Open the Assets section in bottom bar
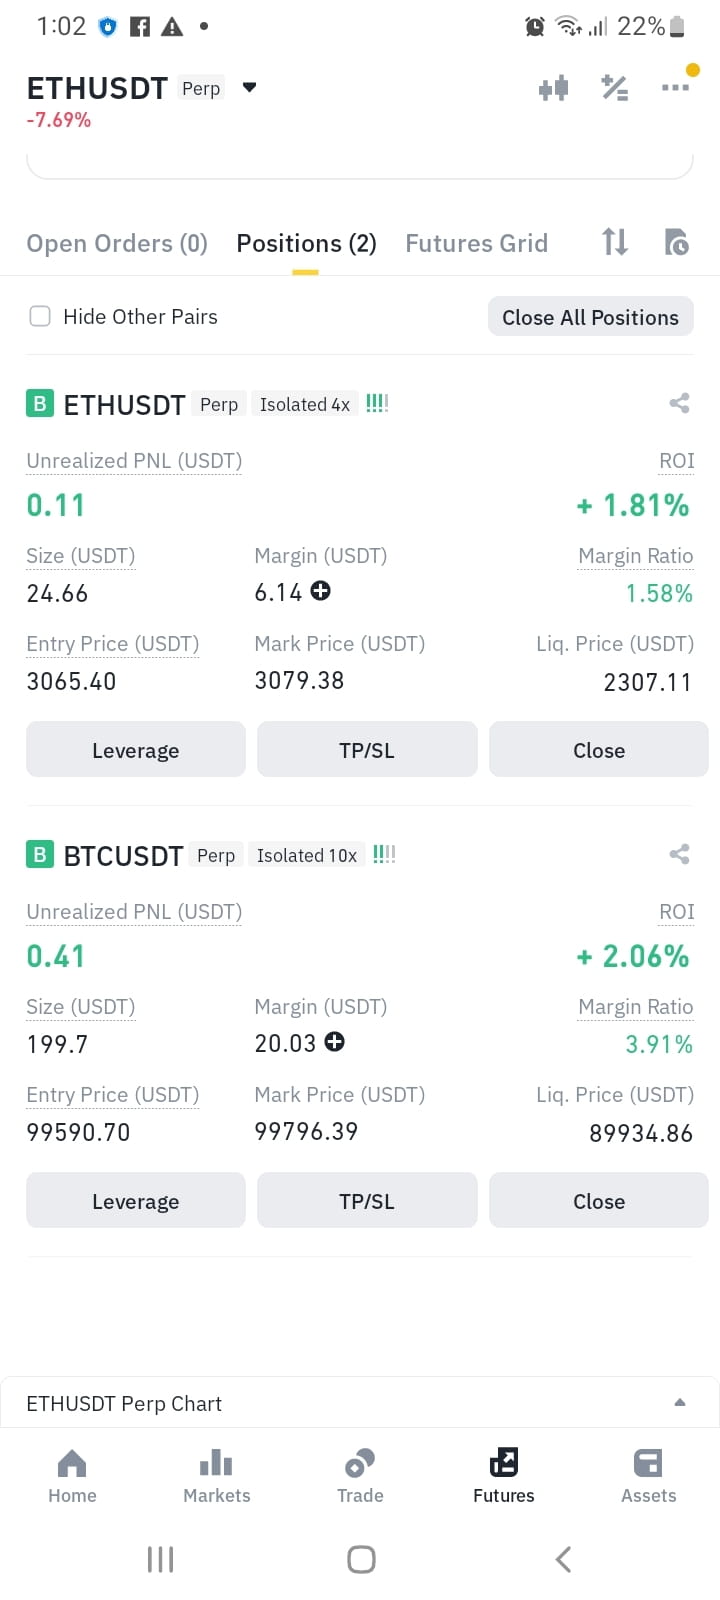 click(x=648, y=1477)
